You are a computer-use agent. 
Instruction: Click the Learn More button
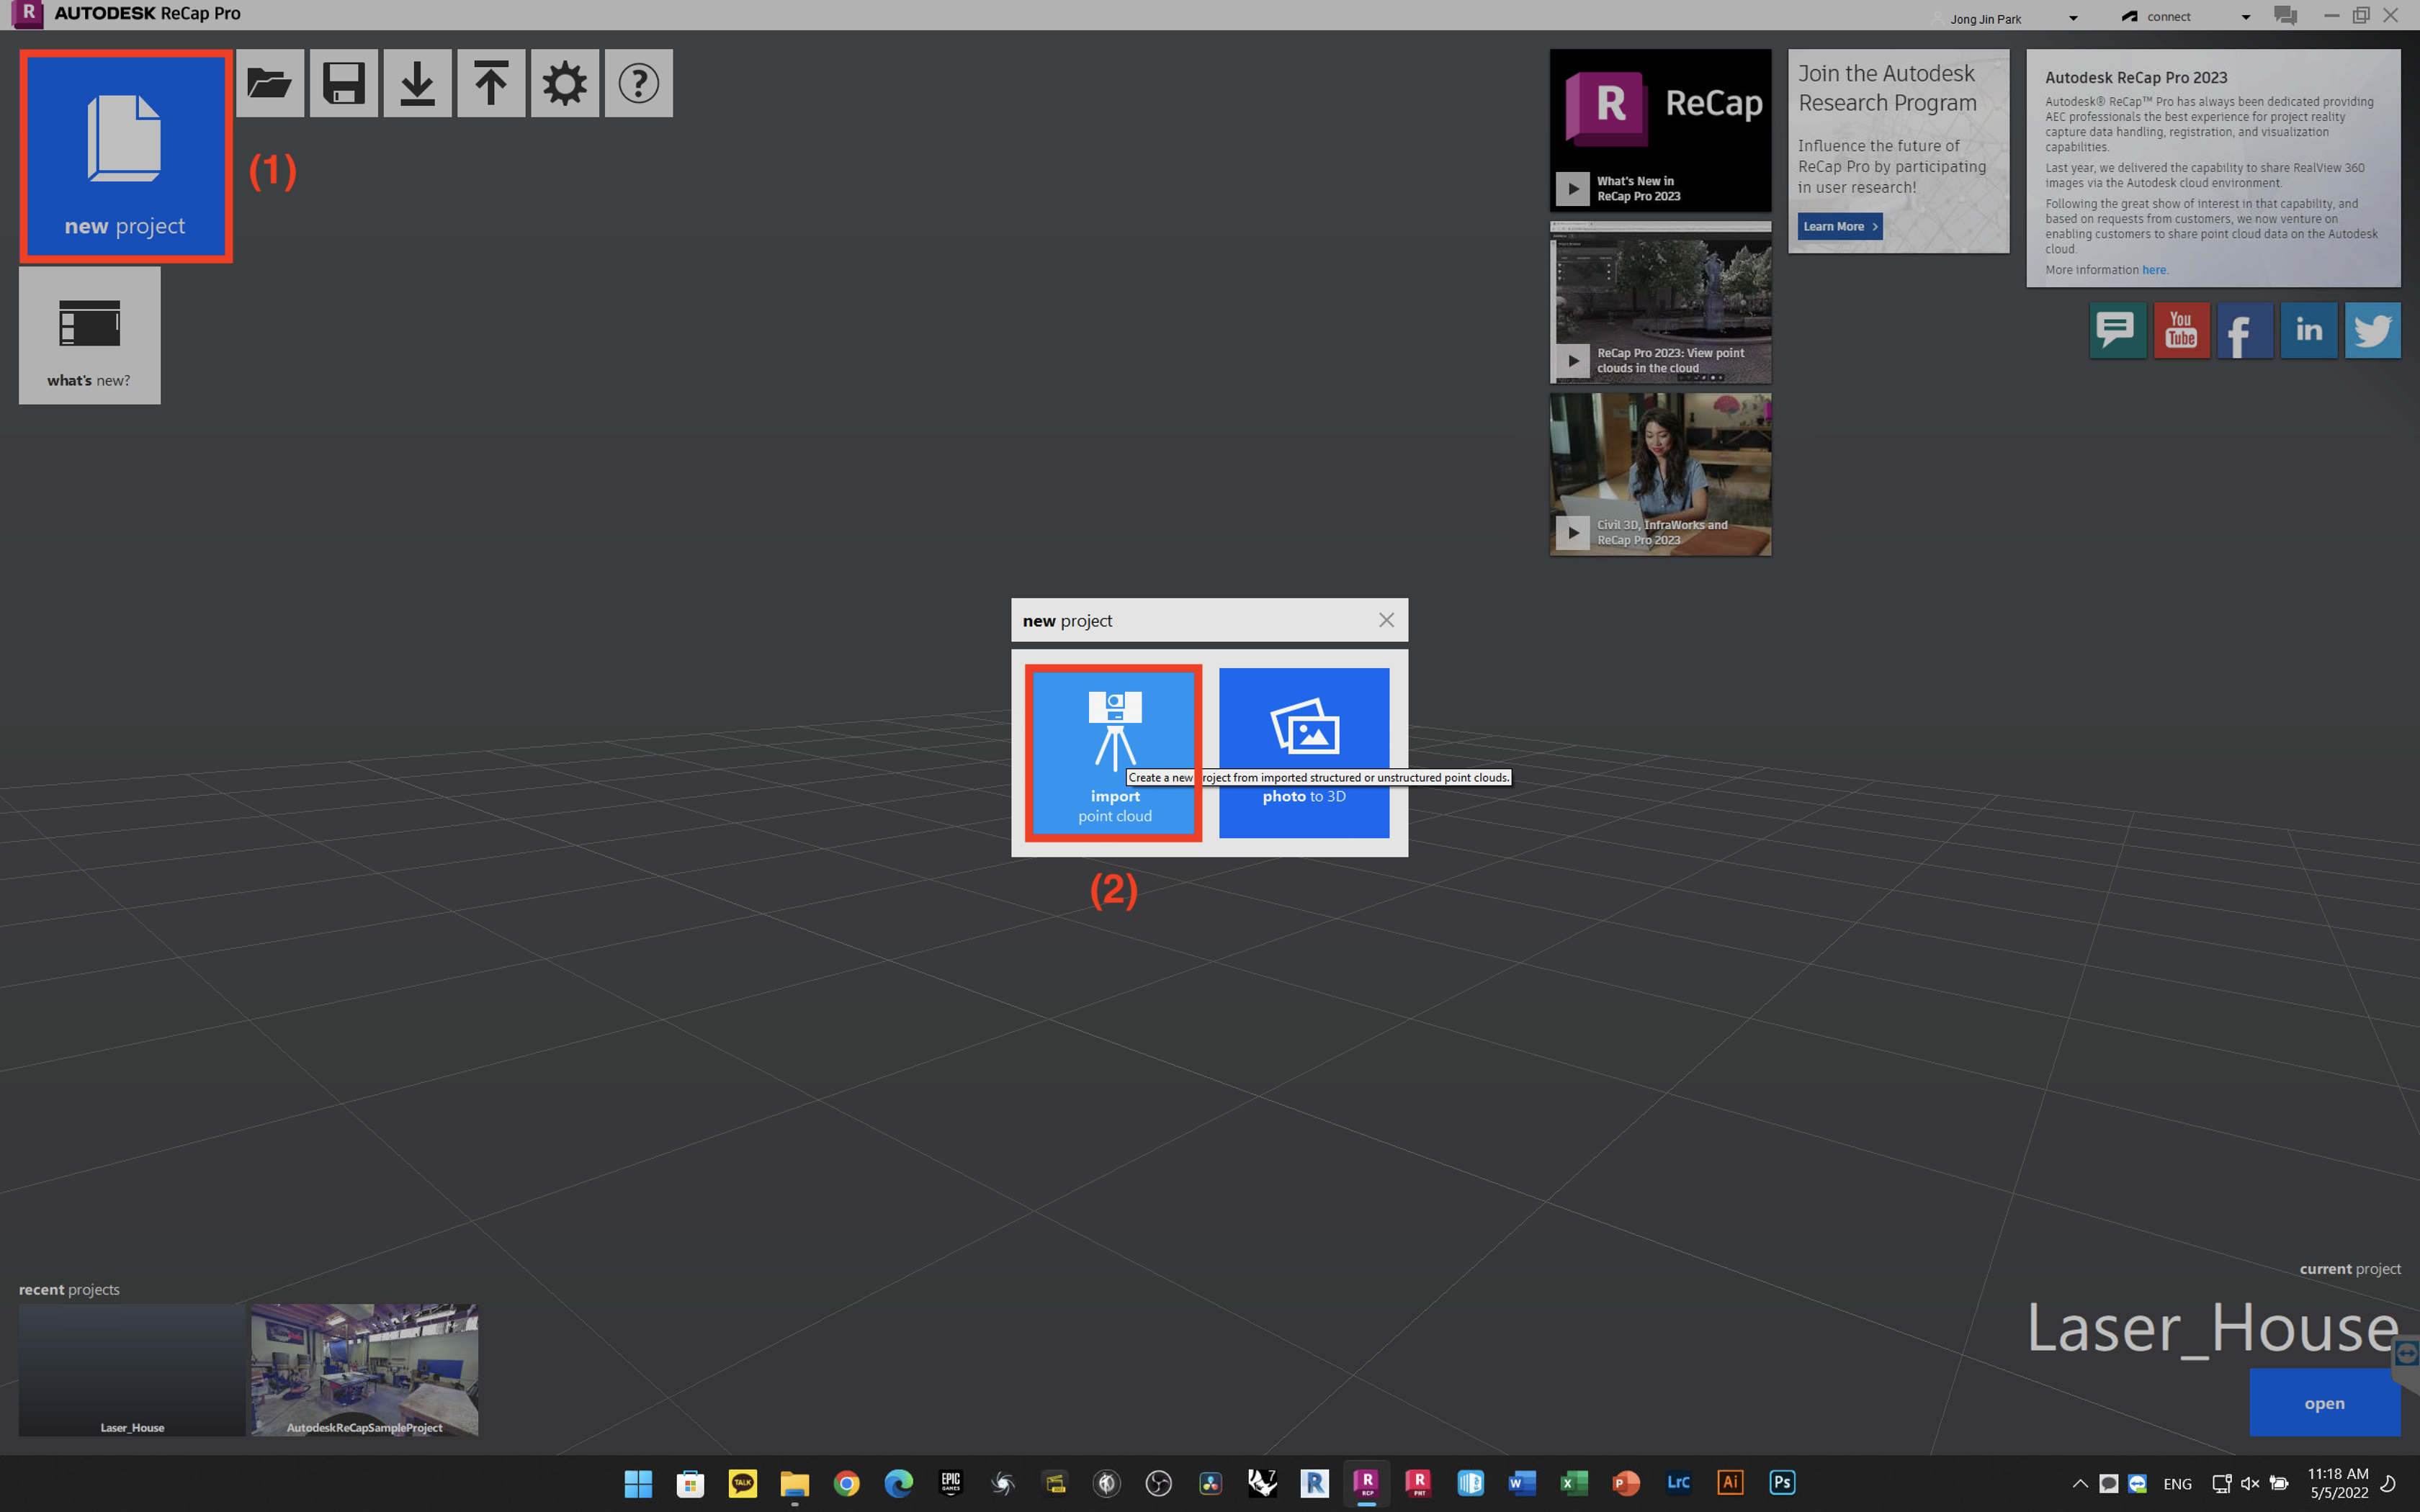point(1839,226)
